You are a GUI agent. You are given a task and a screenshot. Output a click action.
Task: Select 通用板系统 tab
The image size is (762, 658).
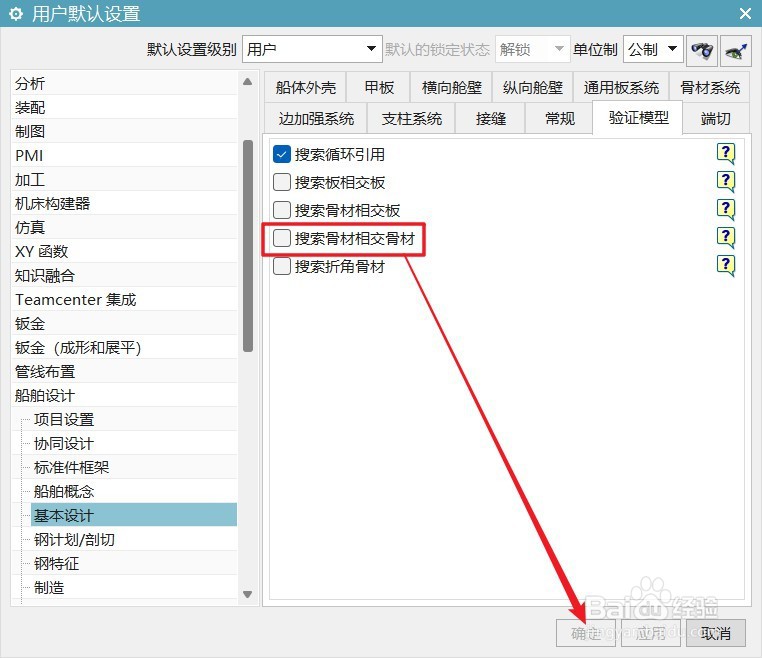pos(621,87)
